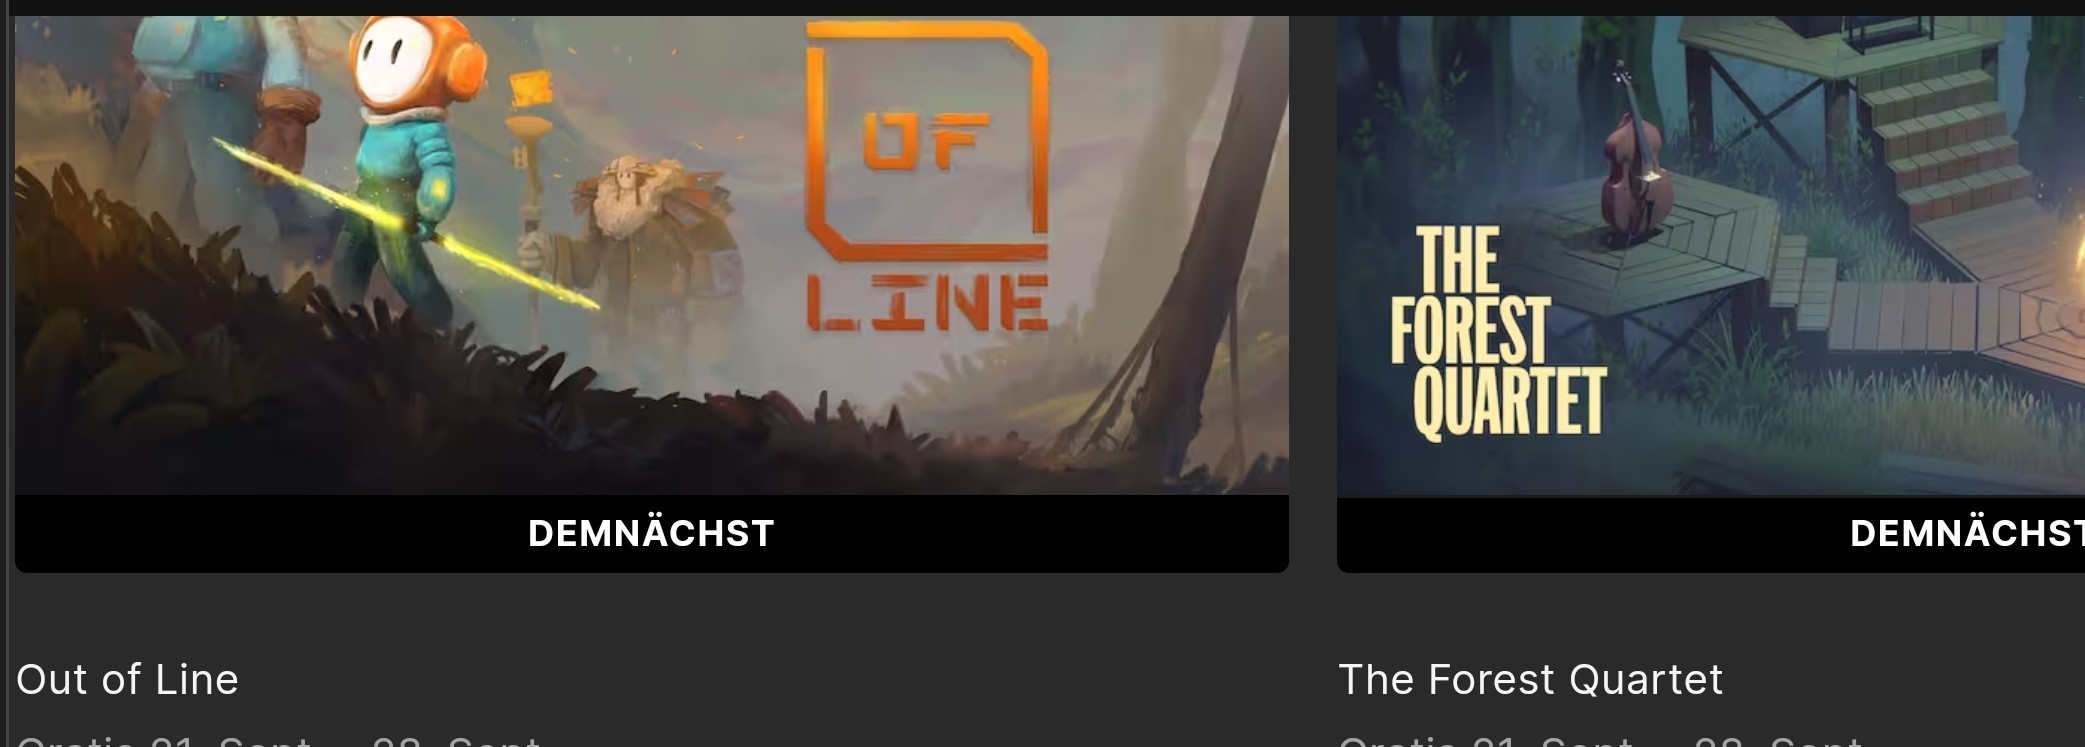Open The Forest Quartet title link

pos(1531,680)
